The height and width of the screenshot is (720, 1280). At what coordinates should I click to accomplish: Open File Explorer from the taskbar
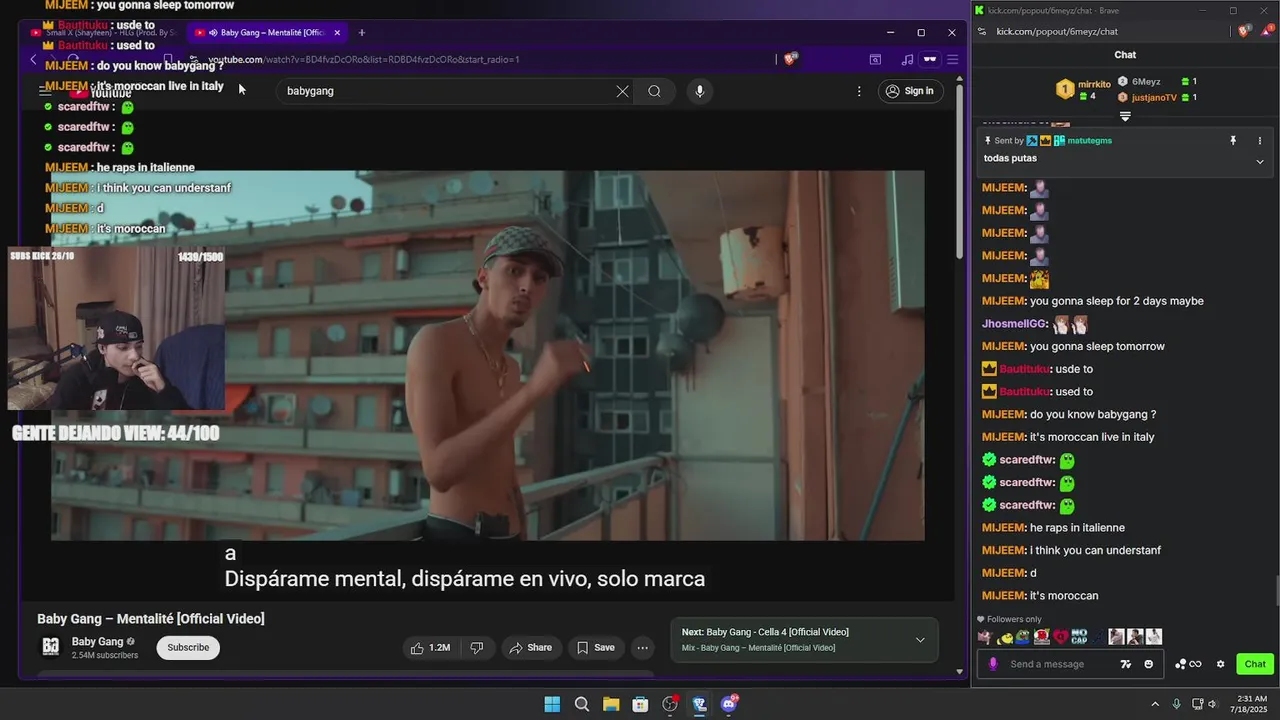pos(611,704)
